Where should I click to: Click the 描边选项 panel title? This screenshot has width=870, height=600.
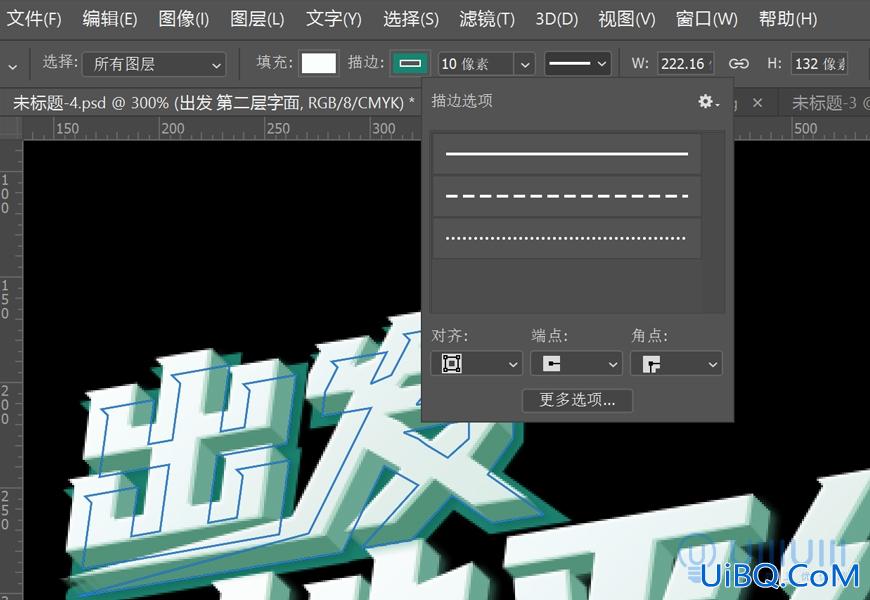pyautogui.click(x=462, y=101)
